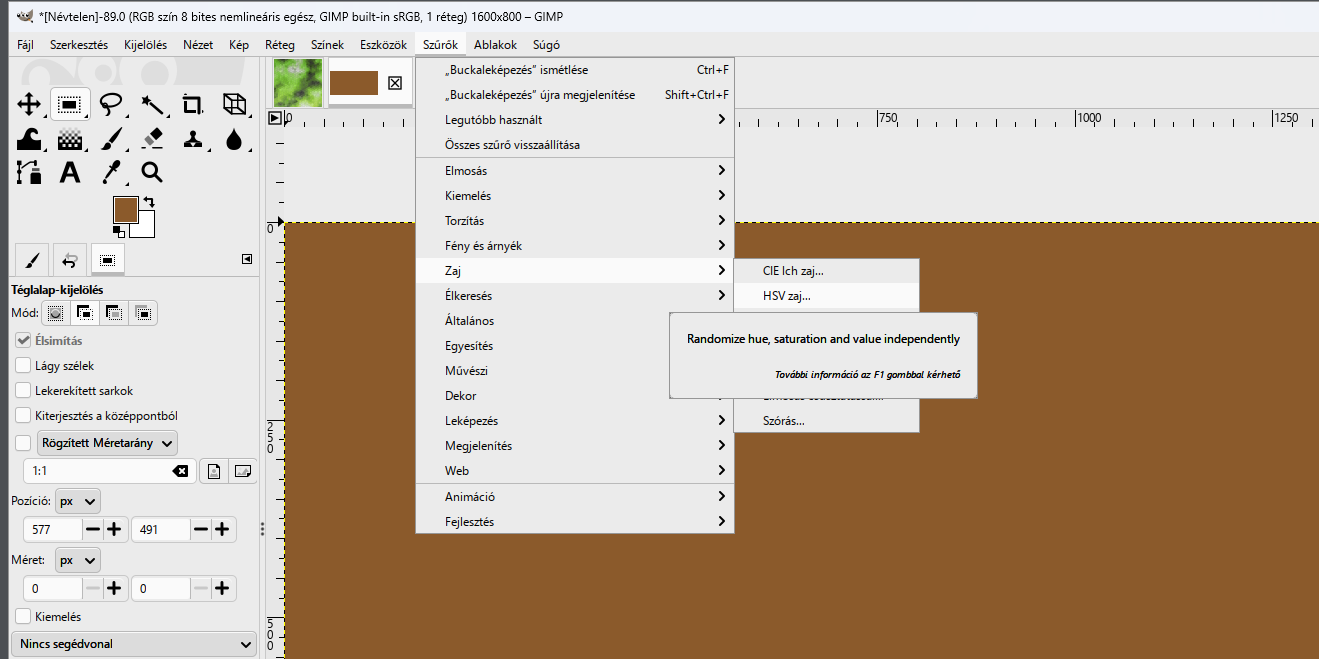Clear the 1:1 aspect ratio field
The width and height of the screenshot is (1319, 659).
tap(179, 471)
